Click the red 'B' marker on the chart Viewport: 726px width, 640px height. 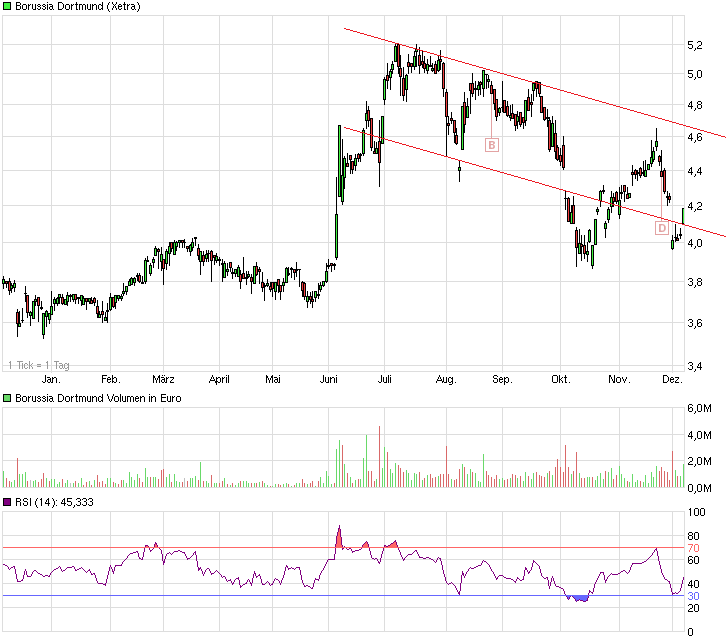491,145
